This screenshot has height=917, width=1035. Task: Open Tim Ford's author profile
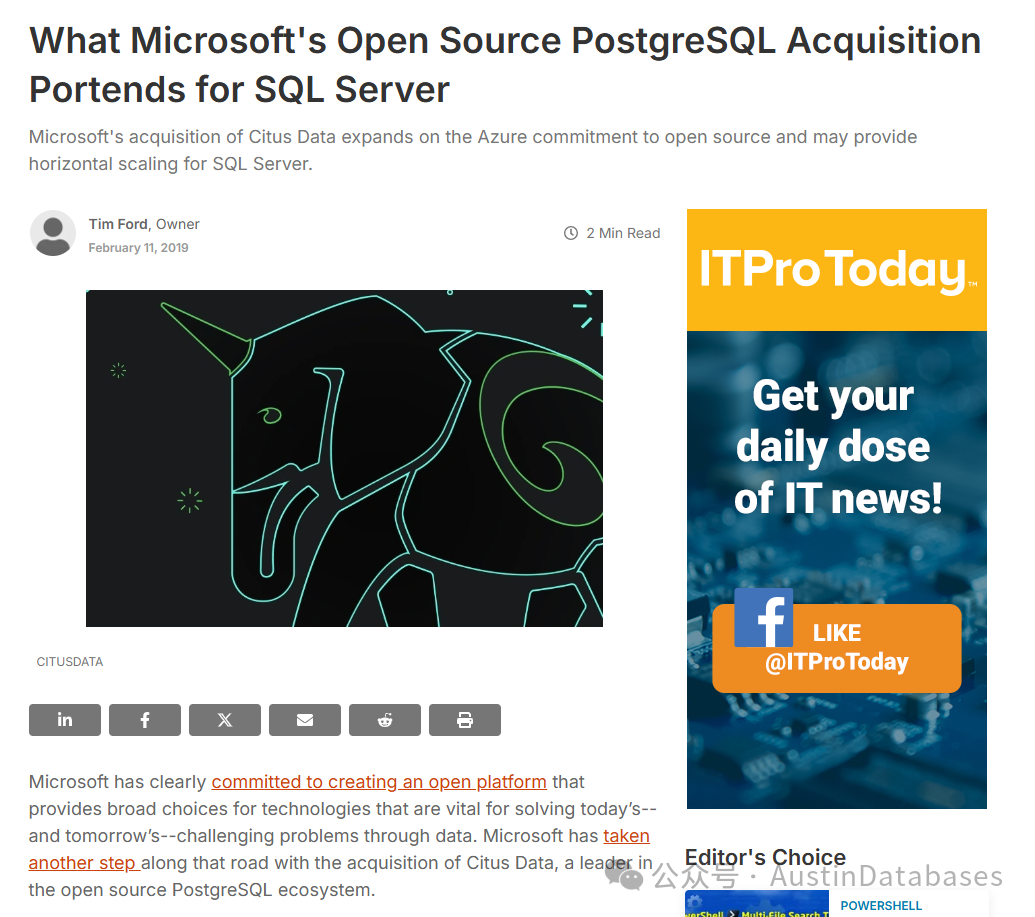tap(118, 224)
